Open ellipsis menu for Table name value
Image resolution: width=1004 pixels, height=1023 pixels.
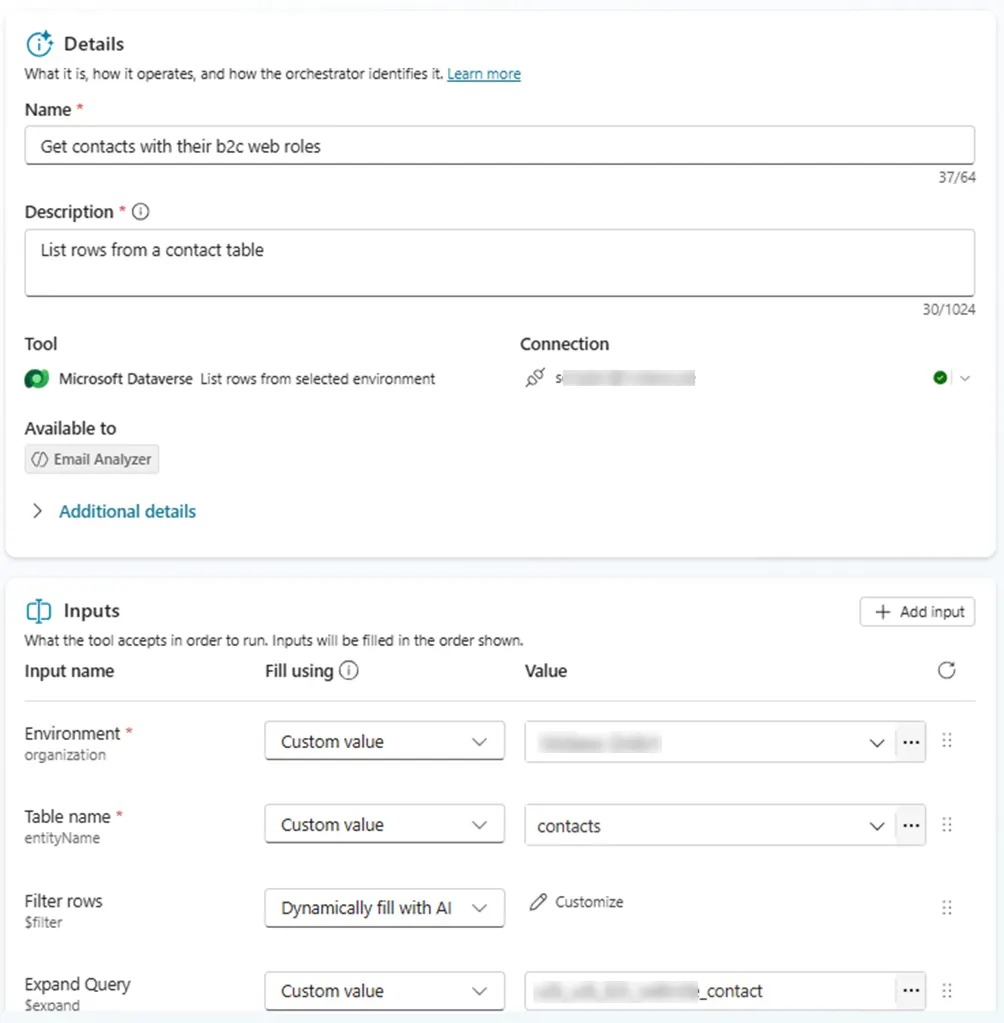pyautogui.click(x=910, y=826)
